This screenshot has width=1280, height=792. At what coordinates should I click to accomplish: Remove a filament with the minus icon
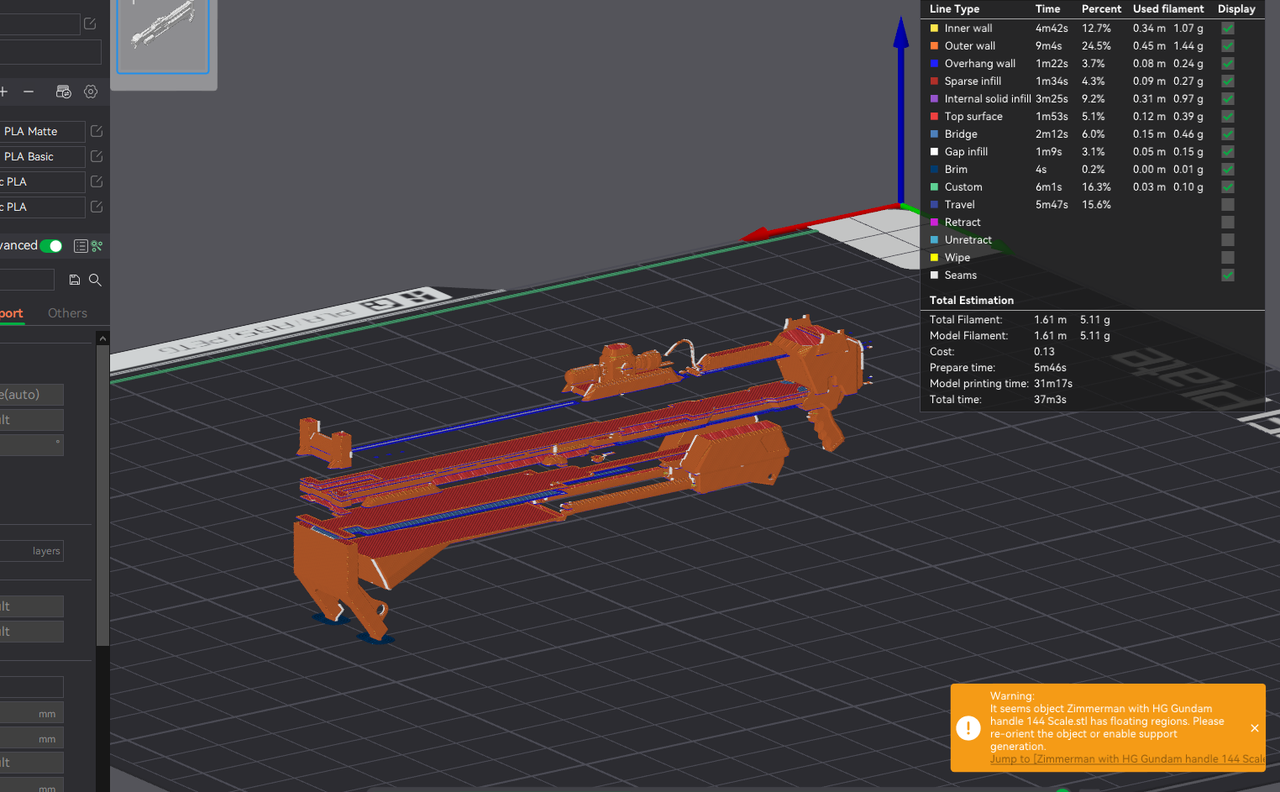coord(29,91)
